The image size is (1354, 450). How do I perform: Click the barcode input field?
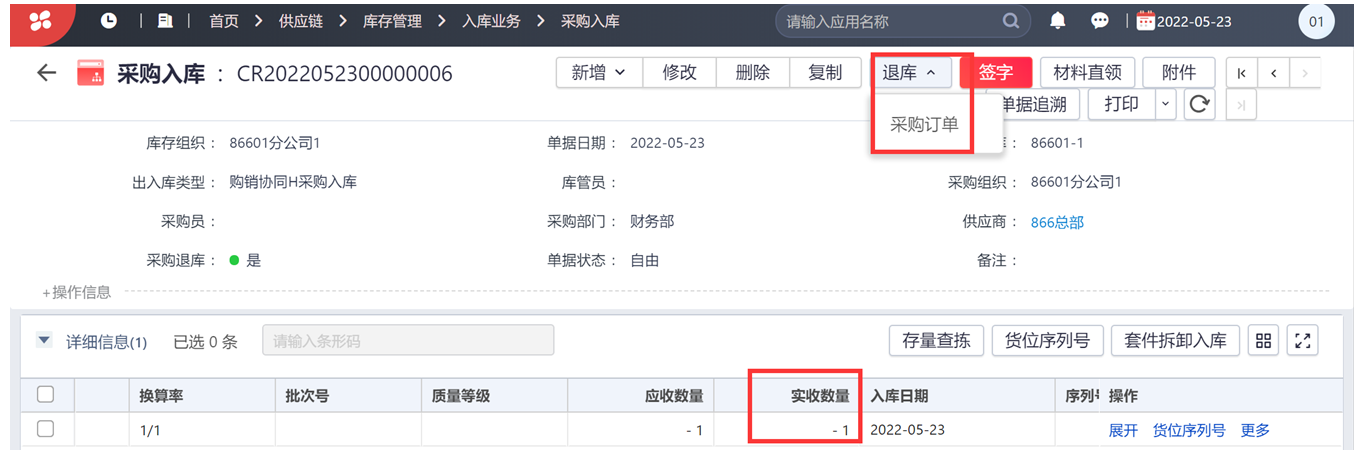pyautogui.click(x=408, y=341)
